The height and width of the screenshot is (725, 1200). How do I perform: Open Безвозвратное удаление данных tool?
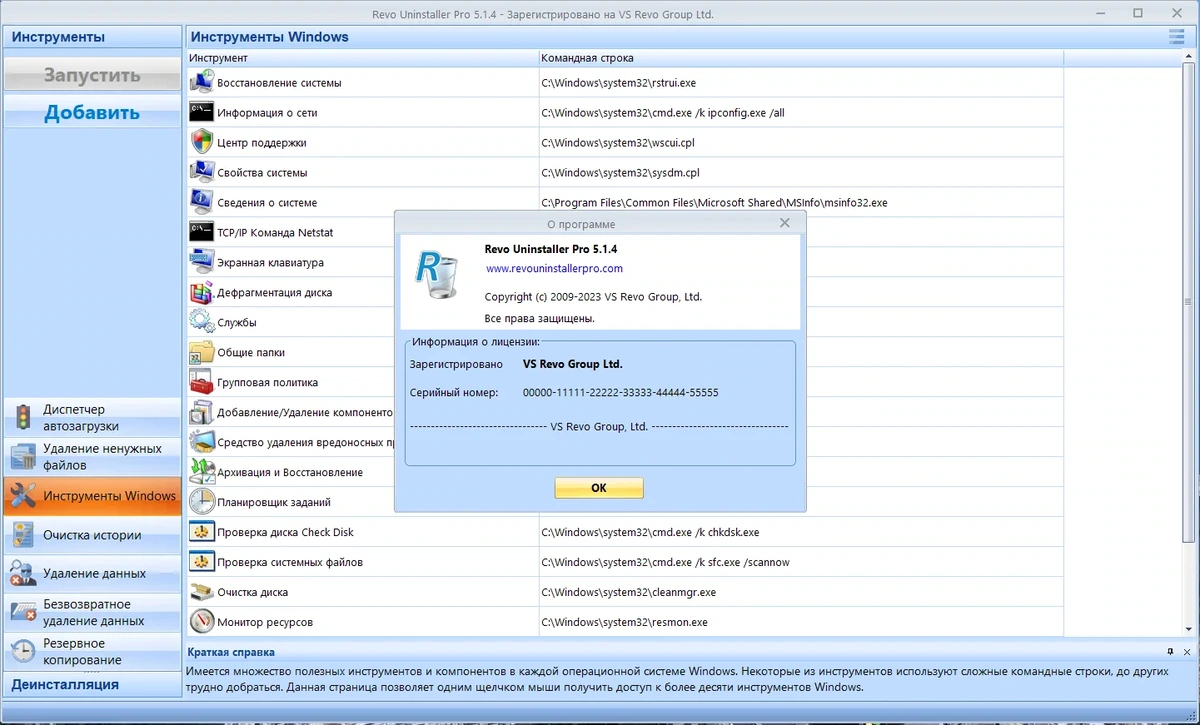point(92,613)
